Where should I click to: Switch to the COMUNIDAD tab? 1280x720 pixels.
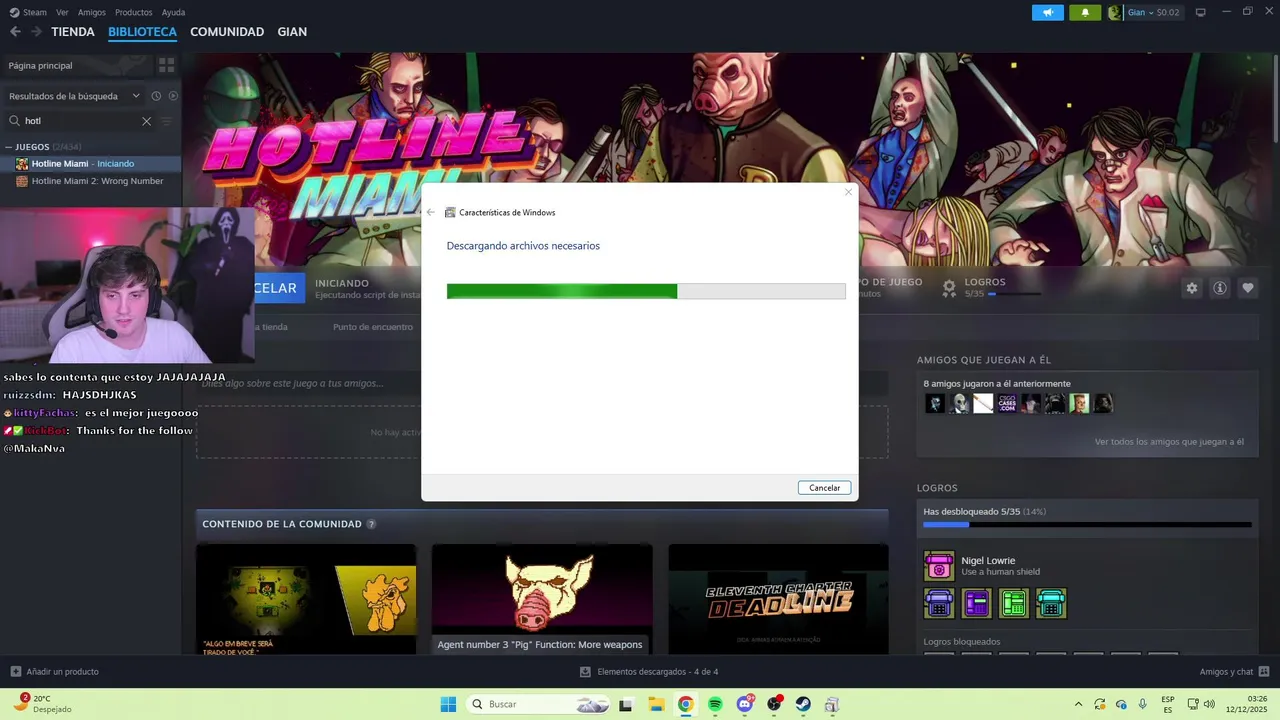pos(227,32)
